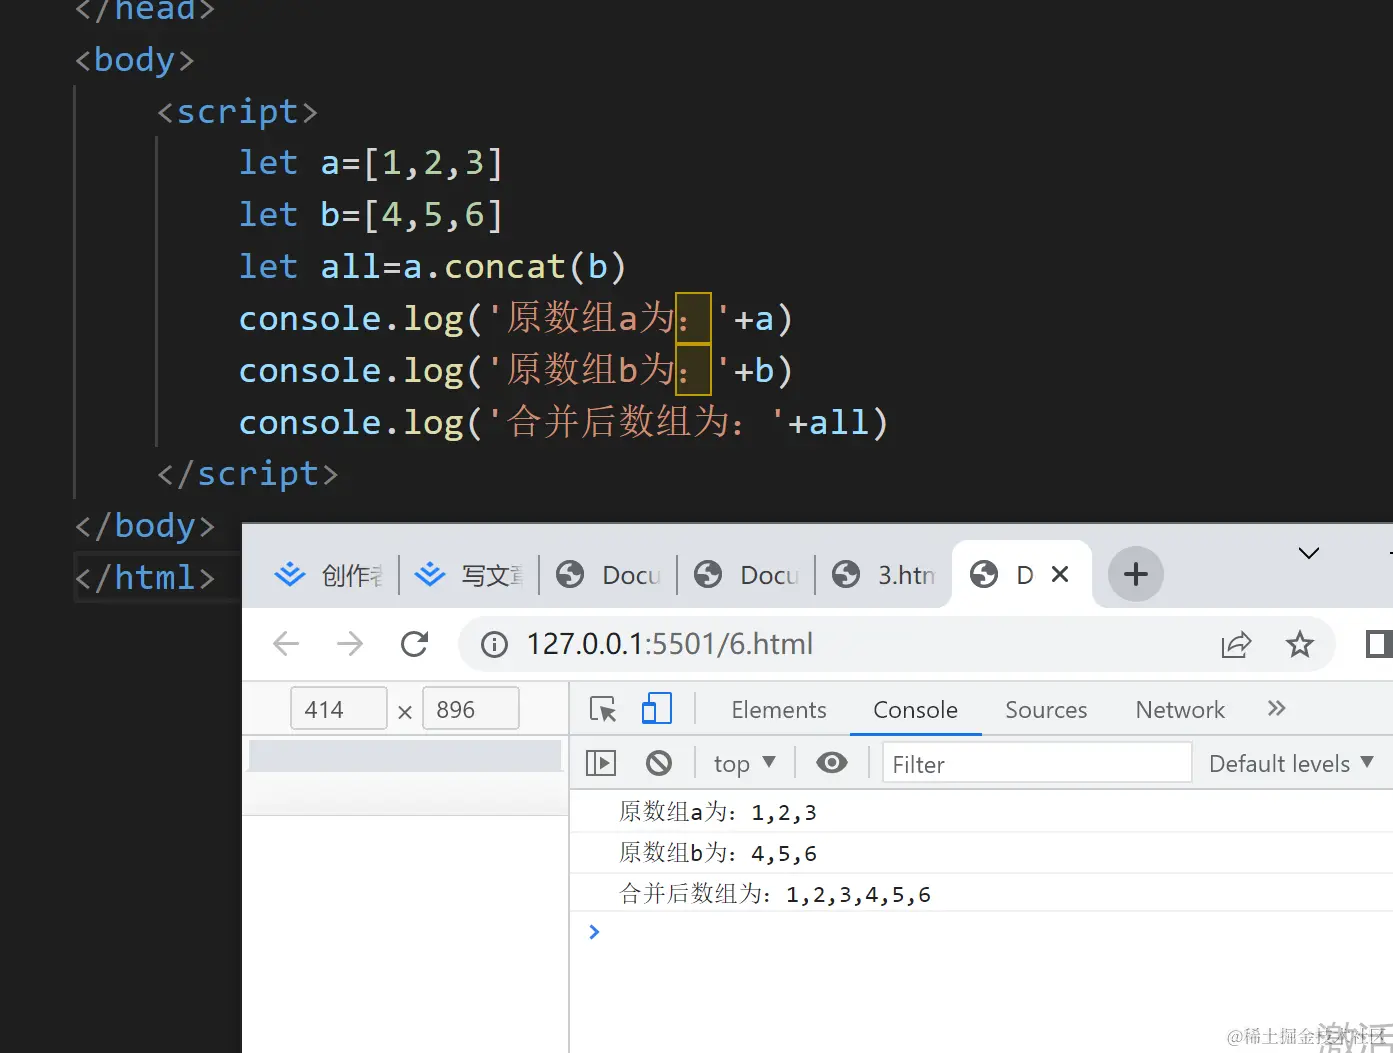Open a new tab with plus button
The width and height of the screenshot is (1393, 1053).
[1135, 574]
